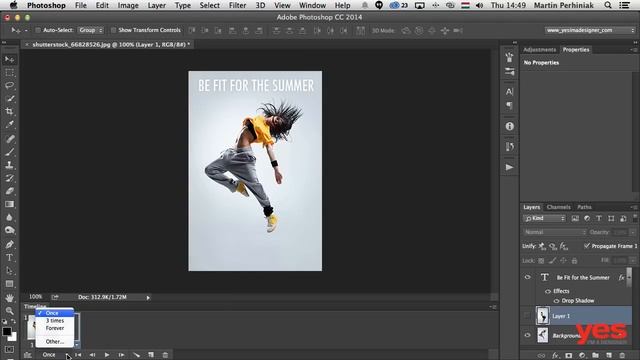This screenshot has width=640, height=360.
Task: Switch to the Adjustments tab
Action: (539, 50)
